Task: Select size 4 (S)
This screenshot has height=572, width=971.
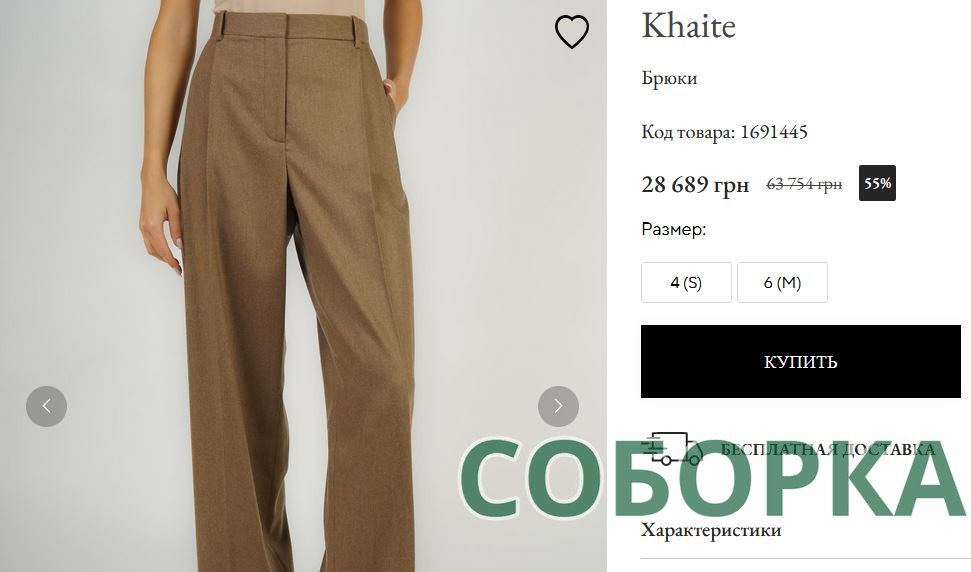Action: pos(686,282)
